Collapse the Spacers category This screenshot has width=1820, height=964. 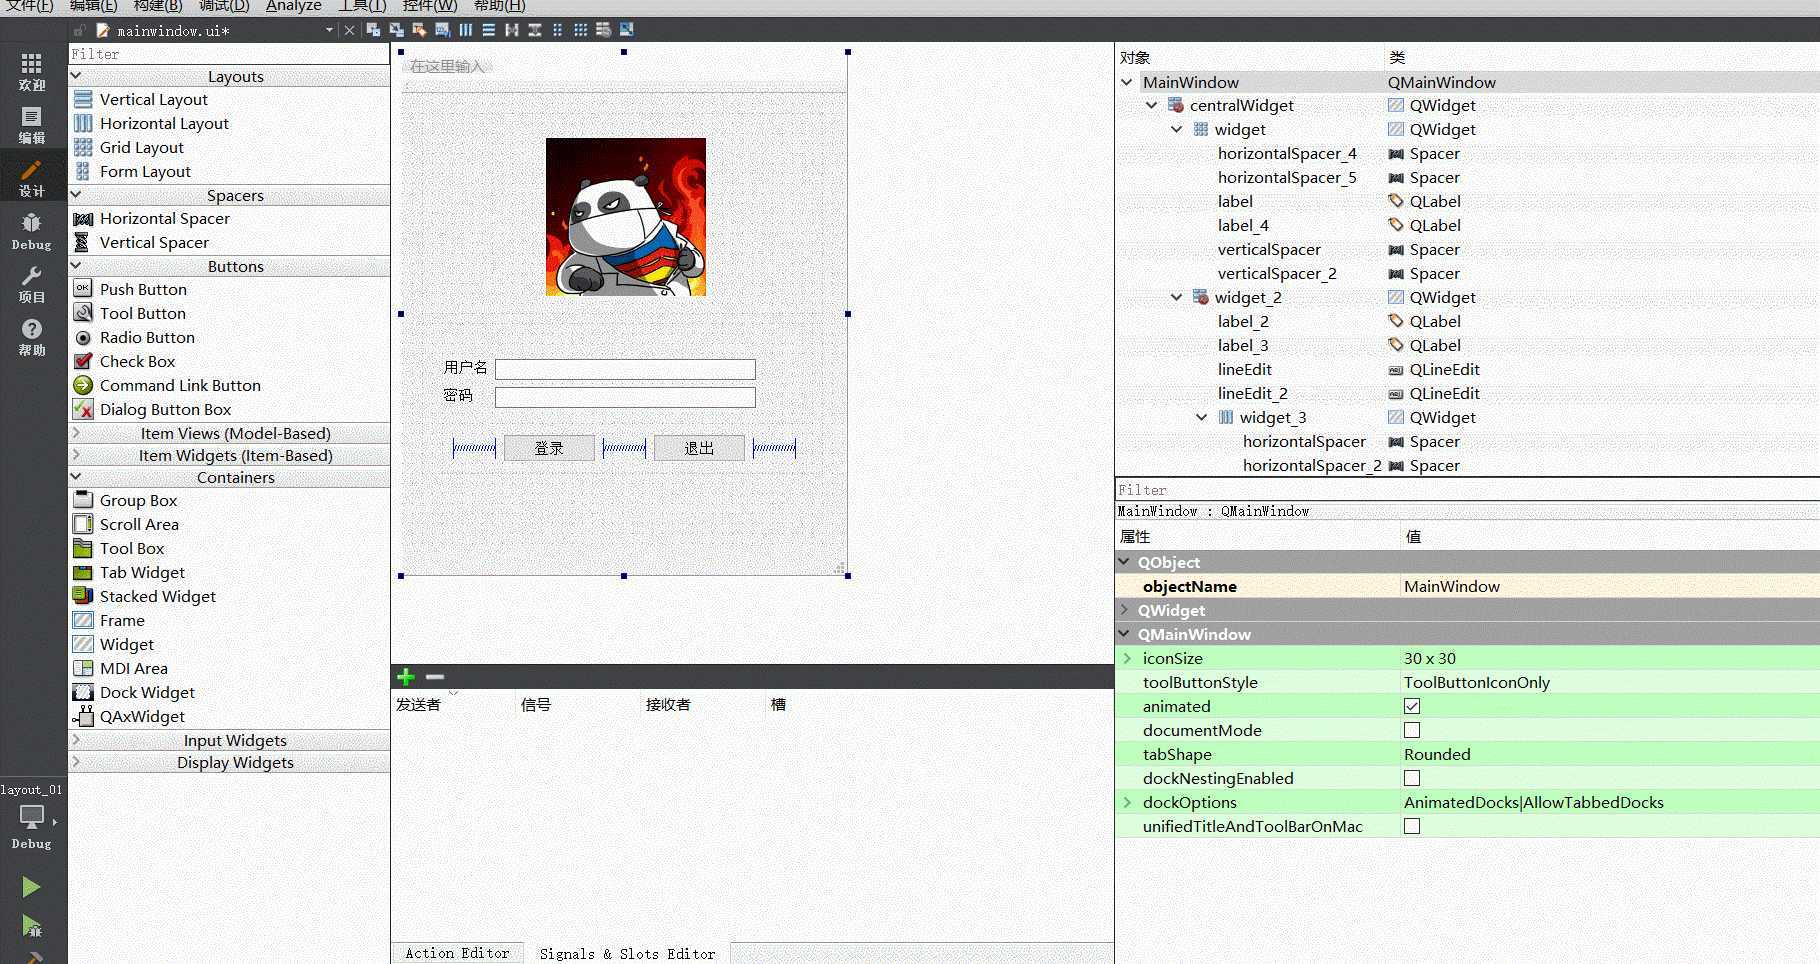tap(76, 195)
